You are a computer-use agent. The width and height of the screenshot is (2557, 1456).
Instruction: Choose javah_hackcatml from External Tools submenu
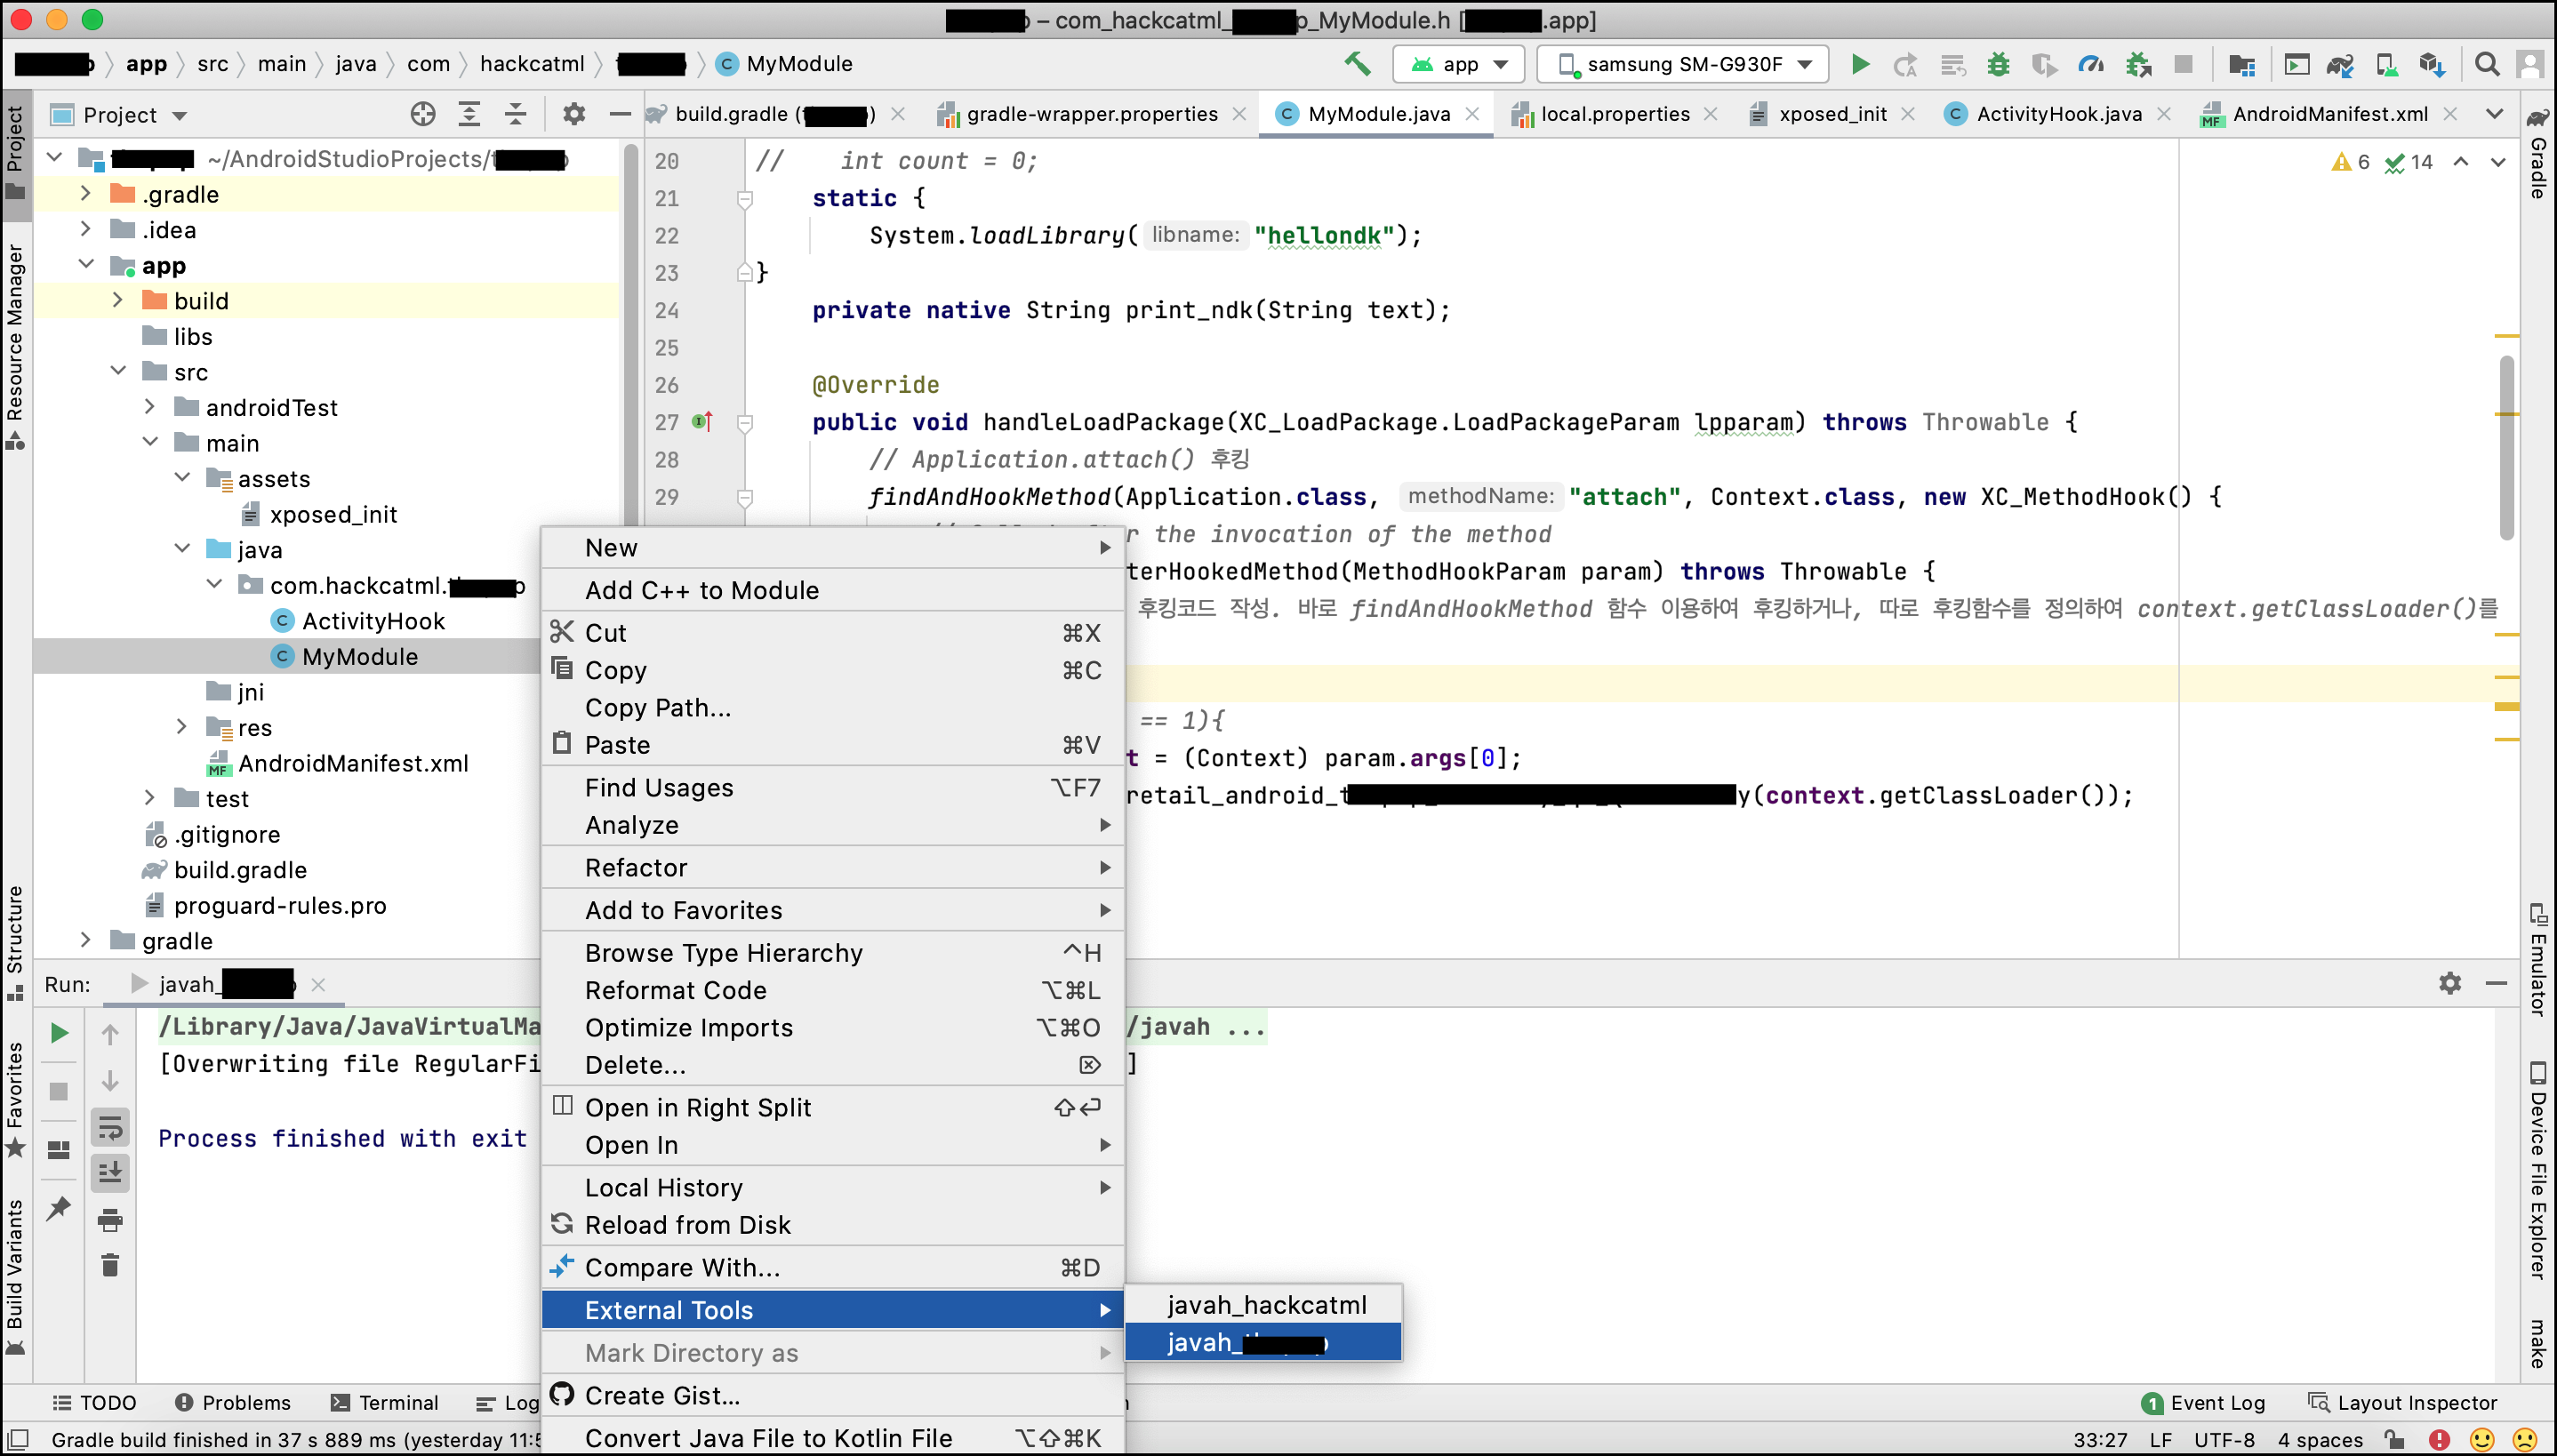coord(1265,1305)
